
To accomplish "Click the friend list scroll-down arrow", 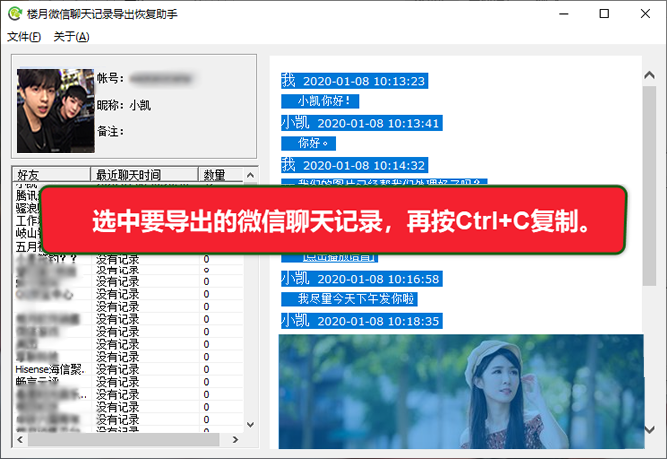I will pyautogui.click(x=251, y=425).
